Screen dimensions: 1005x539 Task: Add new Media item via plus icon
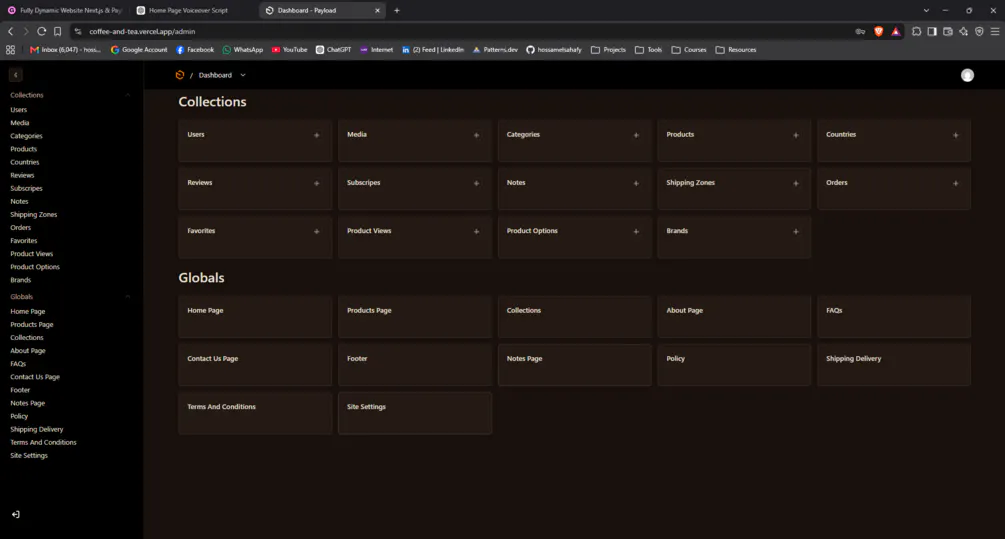coord(476,135)
